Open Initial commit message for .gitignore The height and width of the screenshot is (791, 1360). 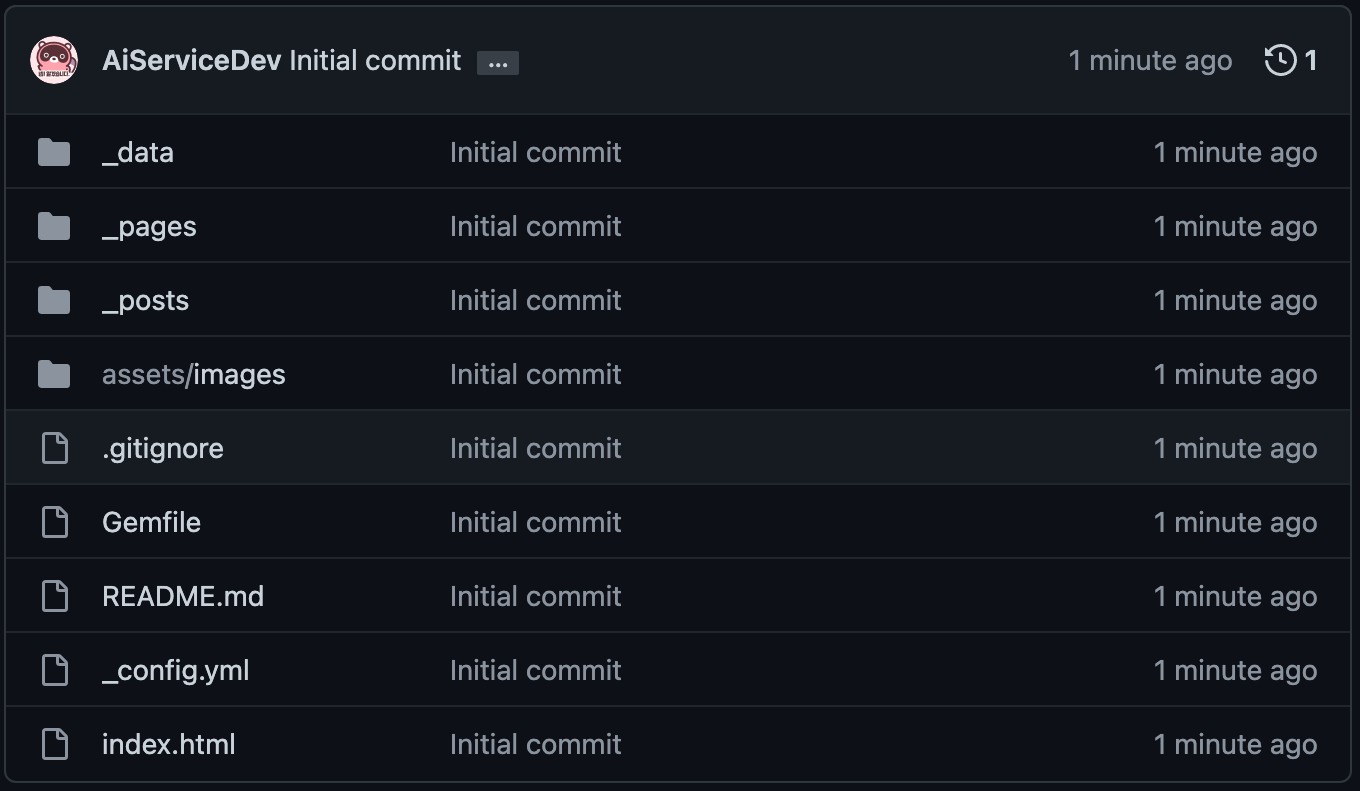(x=536, y=449)
